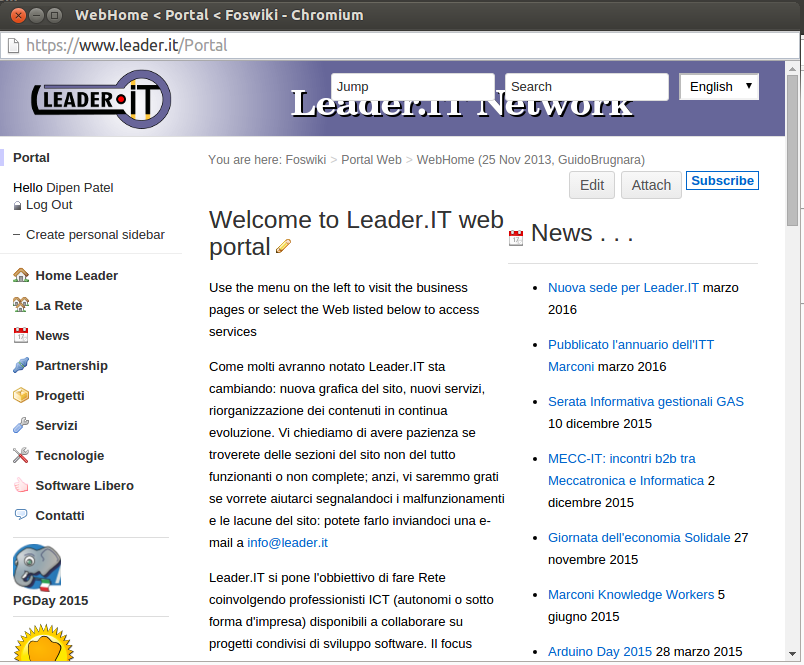Click the Software Libero thumbs-up icon
Viewport: 804px width, 665px height.
pyautogui.click(x=21, y=485)
